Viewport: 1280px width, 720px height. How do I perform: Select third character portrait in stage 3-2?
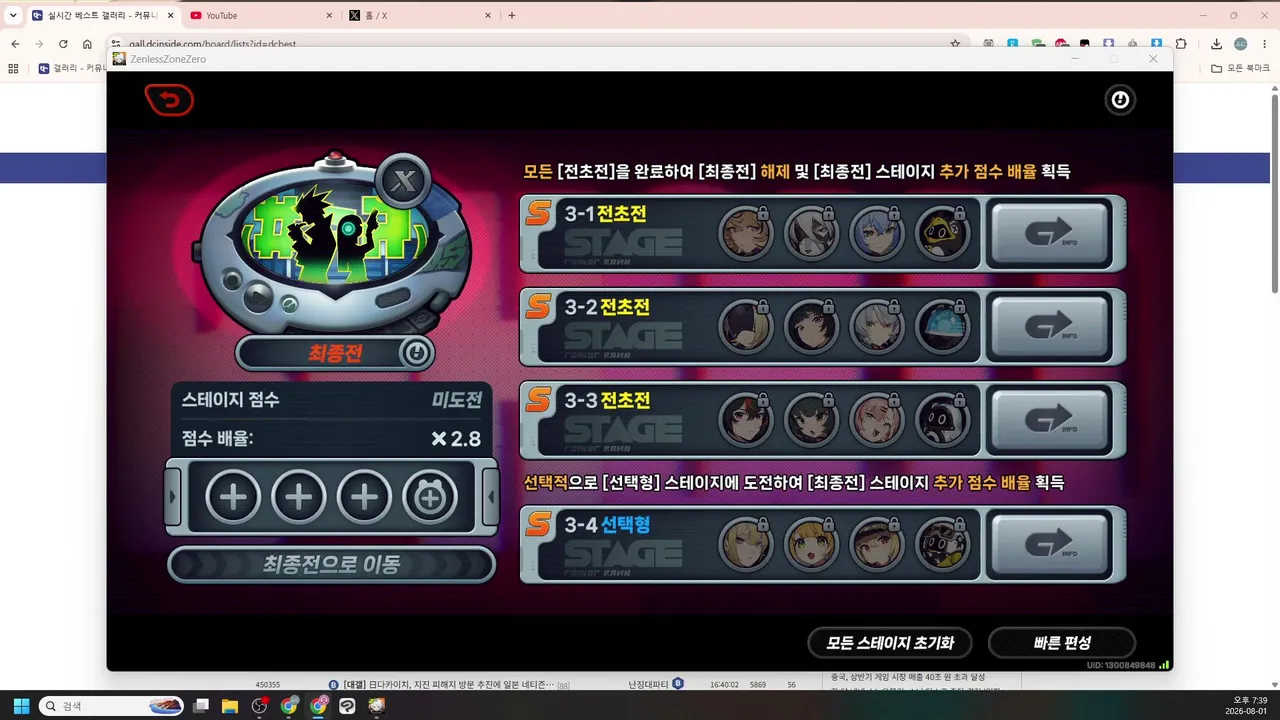pyautogui.click(x=877, y=327)
